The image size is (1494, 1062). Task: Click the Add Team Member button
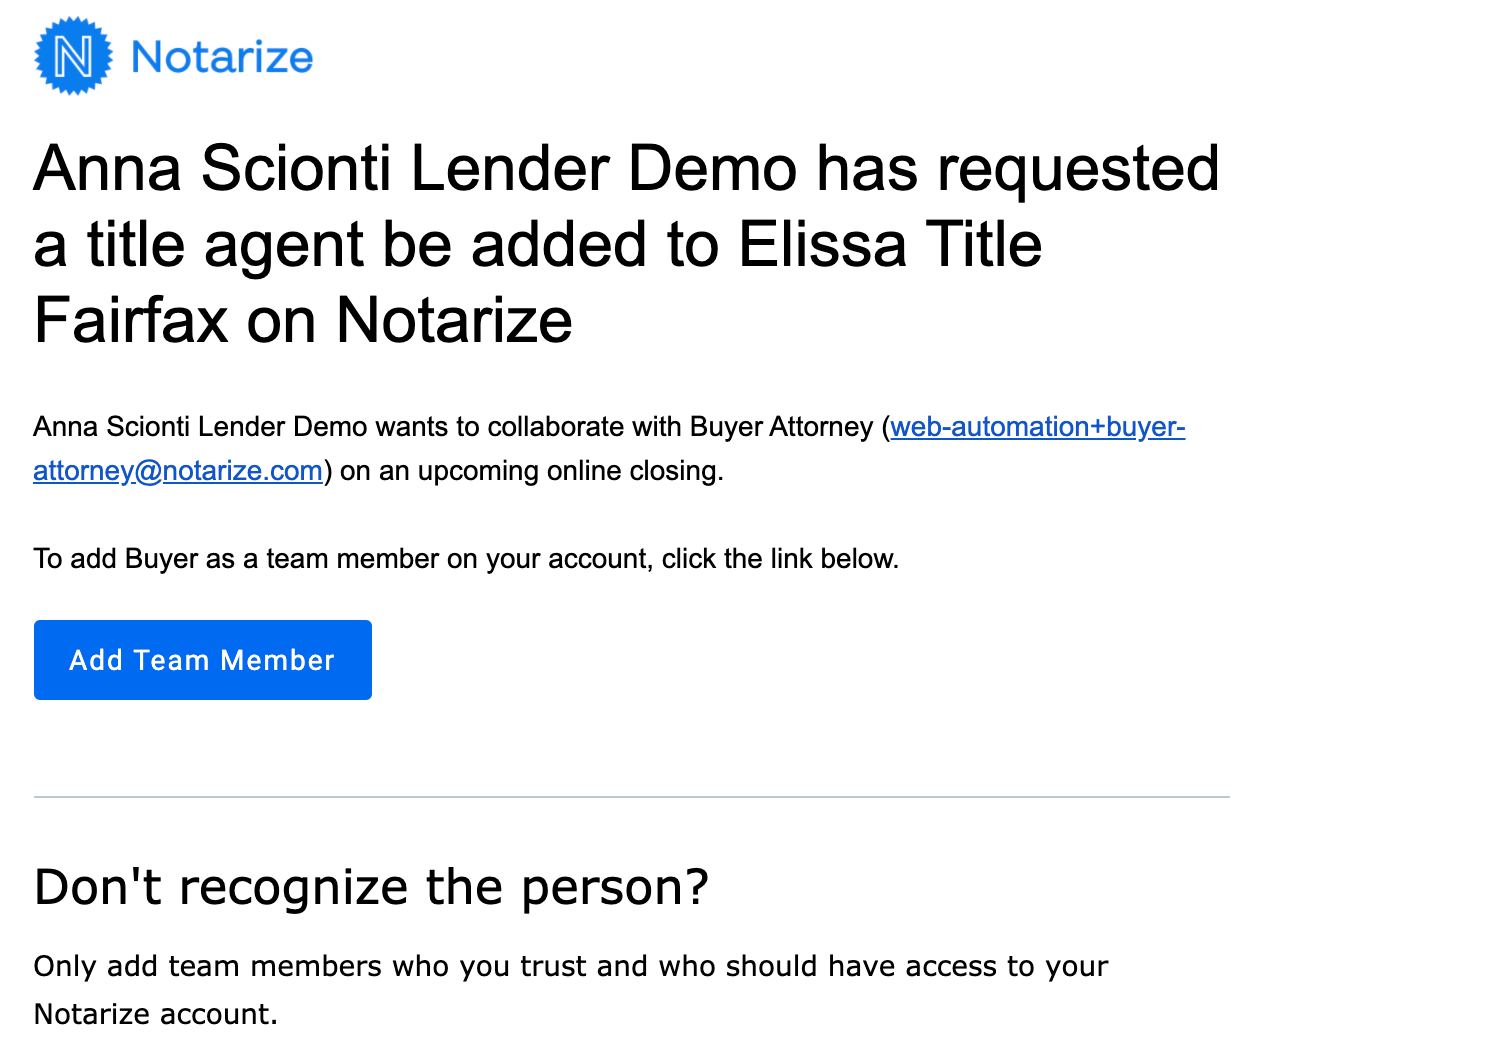click(203, 660)
